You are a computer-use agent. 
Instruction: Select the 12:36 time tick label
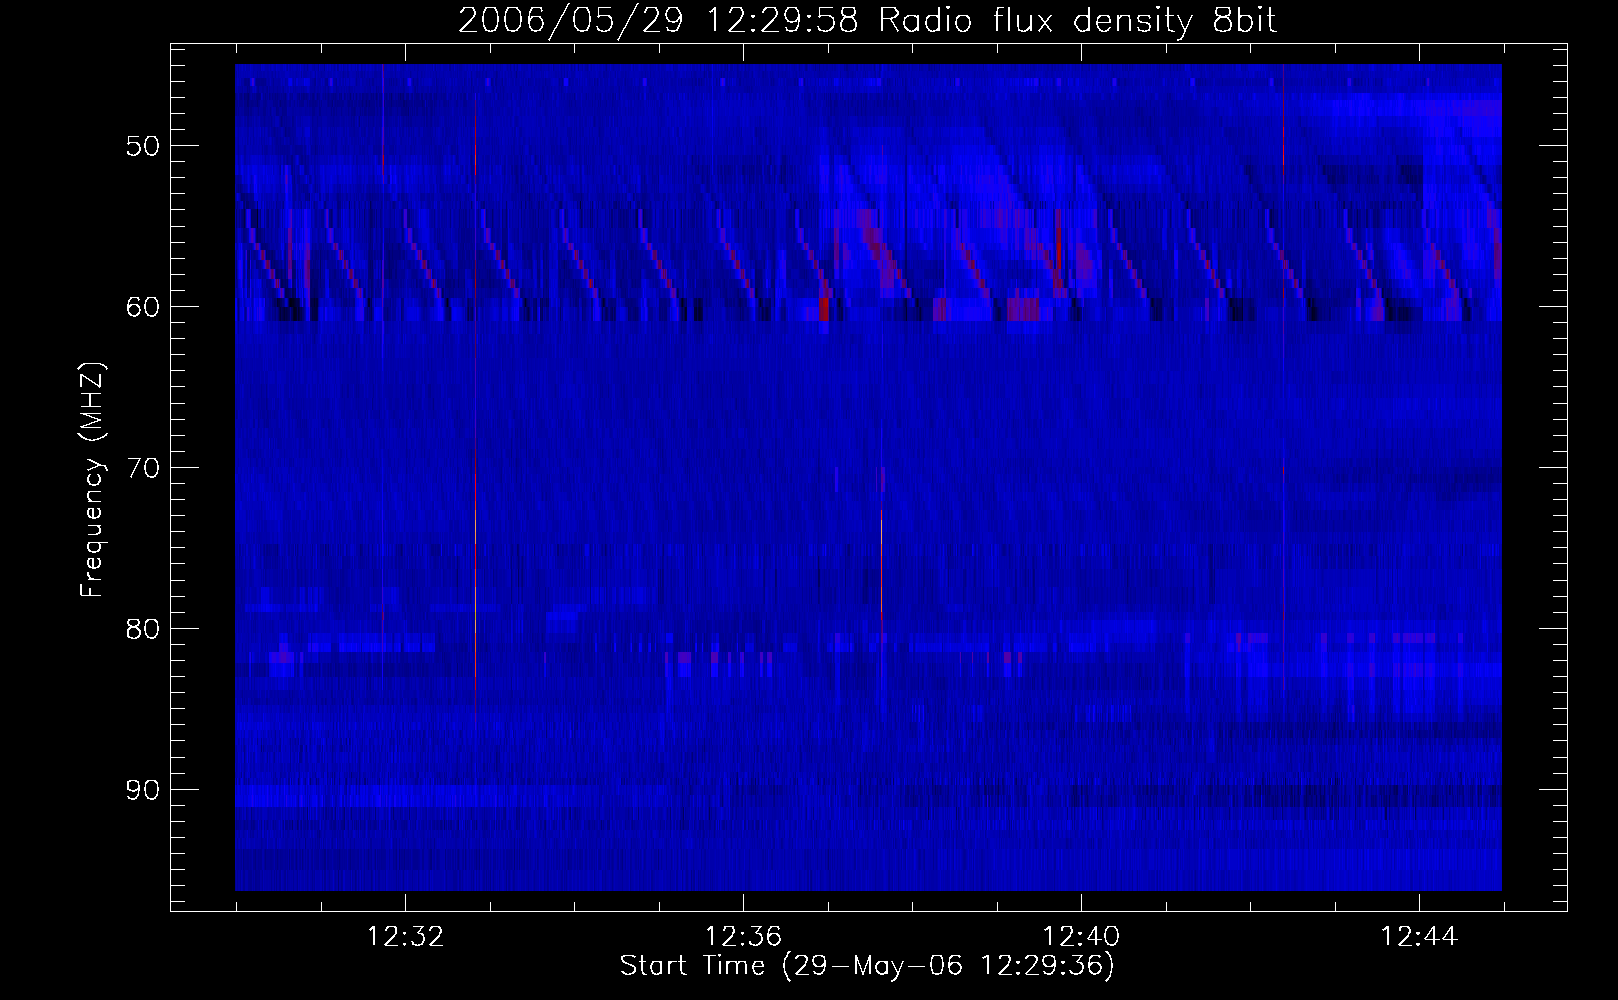(x=743, y=937)
